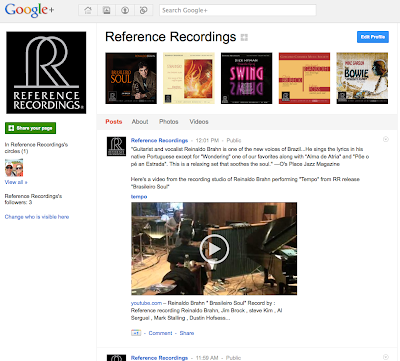This screenshot has width=400, height=361.
Task: Open the Bowie album cover
Action: coord(362,78)
